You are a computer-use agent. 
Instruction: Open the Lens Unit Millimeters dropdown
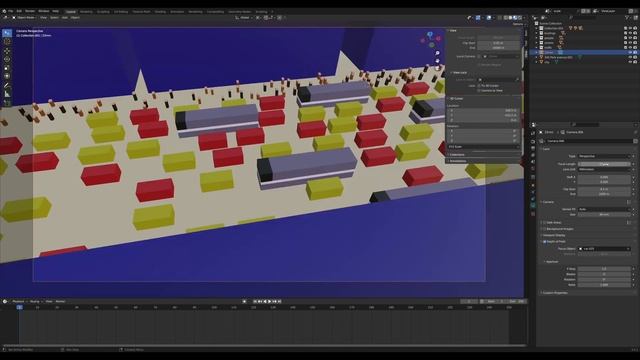tap(604, 169)
